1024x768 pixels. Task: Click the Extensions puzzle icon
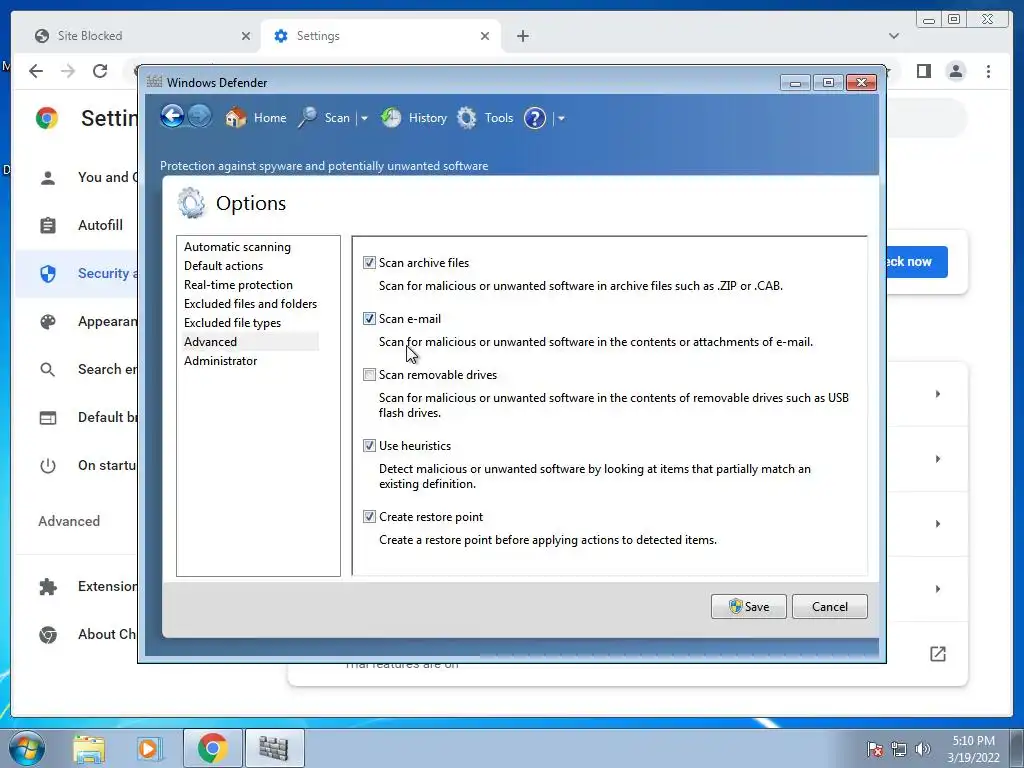coord(48,586)
